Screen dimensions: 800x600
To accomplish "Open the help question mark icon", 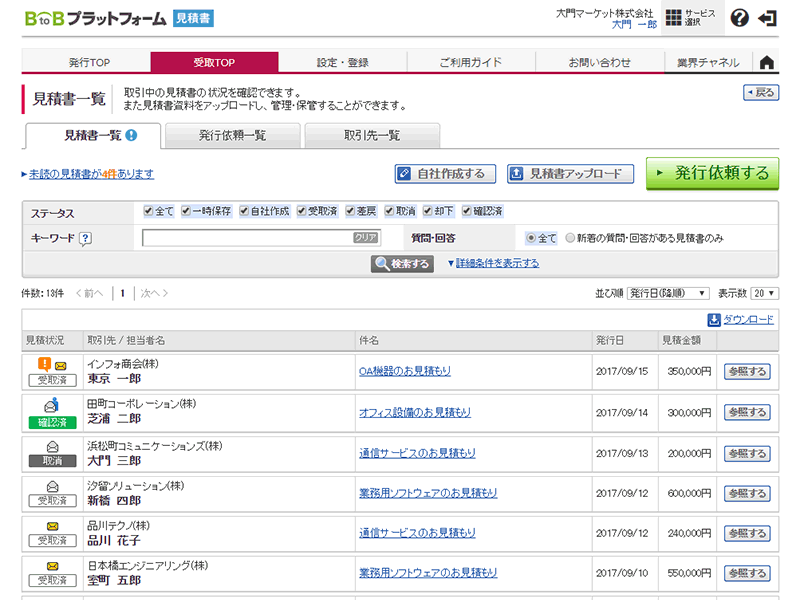I will [x=739, y=18].
